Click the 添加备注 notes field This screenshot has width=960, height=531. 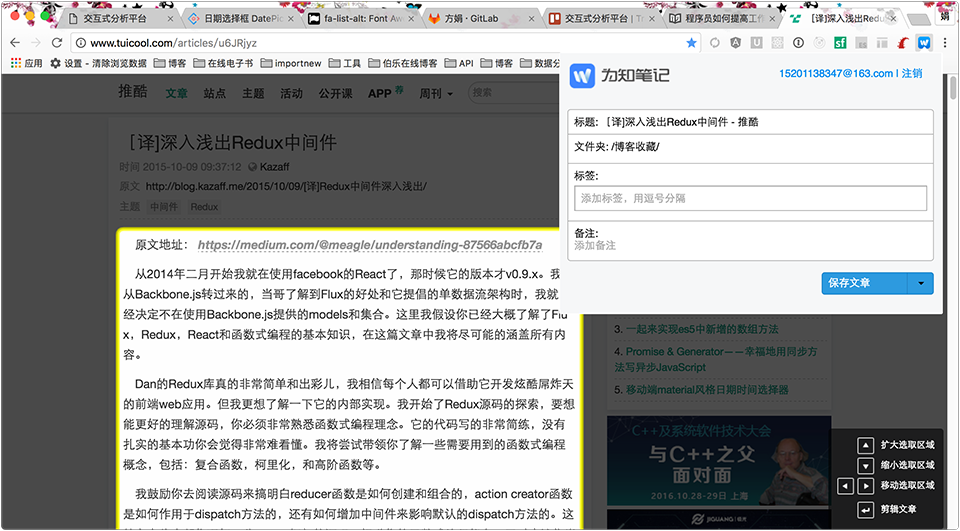[x=750, y=246]
